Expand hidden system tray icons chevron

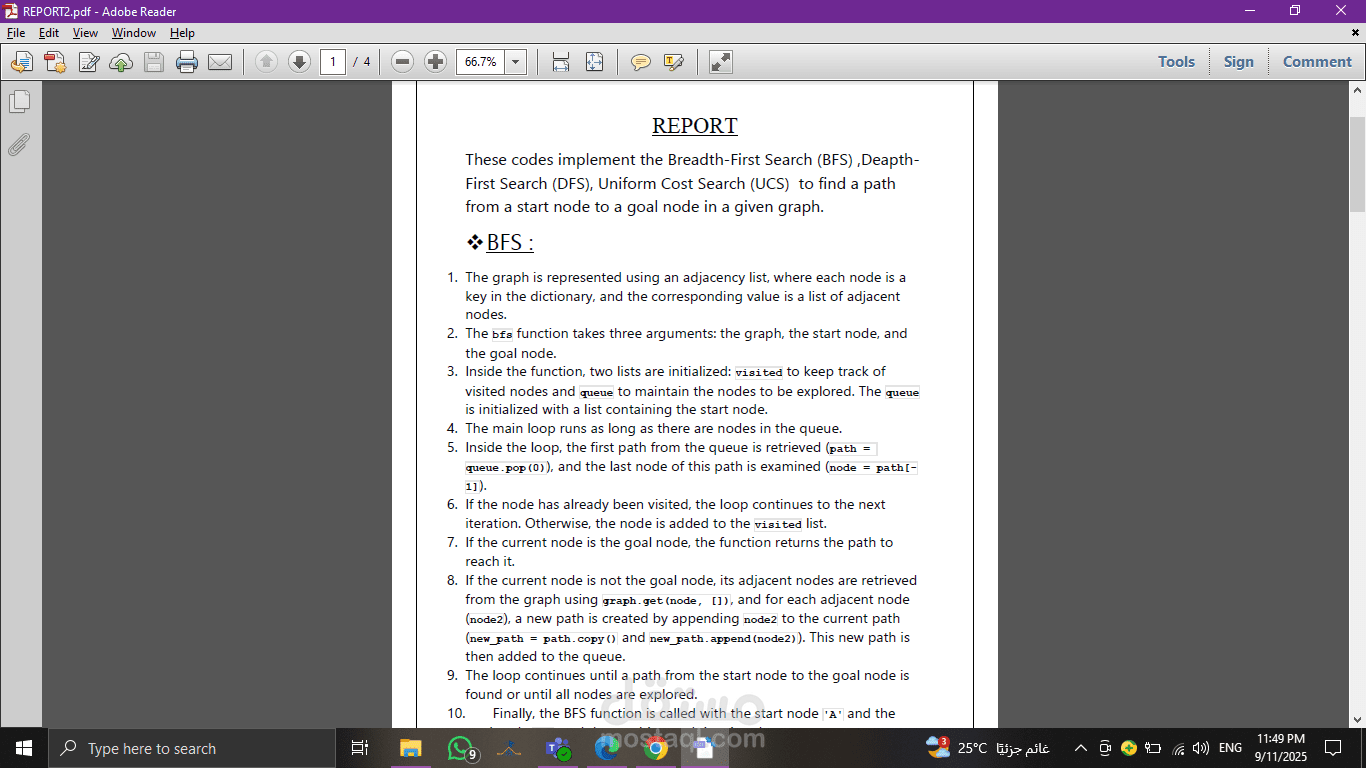pos(1080,748)
